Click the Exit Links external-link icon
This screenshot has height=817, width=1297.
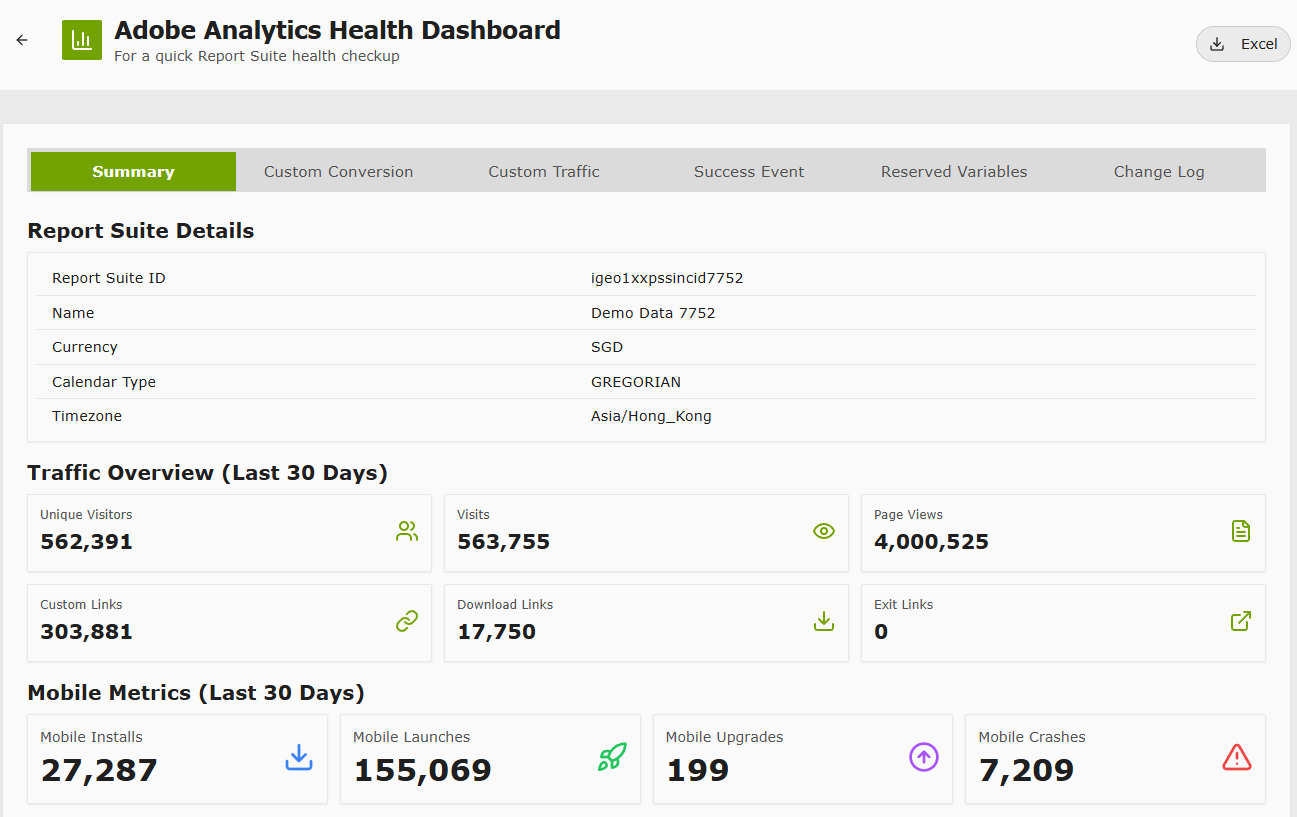pyautogui.click(x=1241, y=621)
